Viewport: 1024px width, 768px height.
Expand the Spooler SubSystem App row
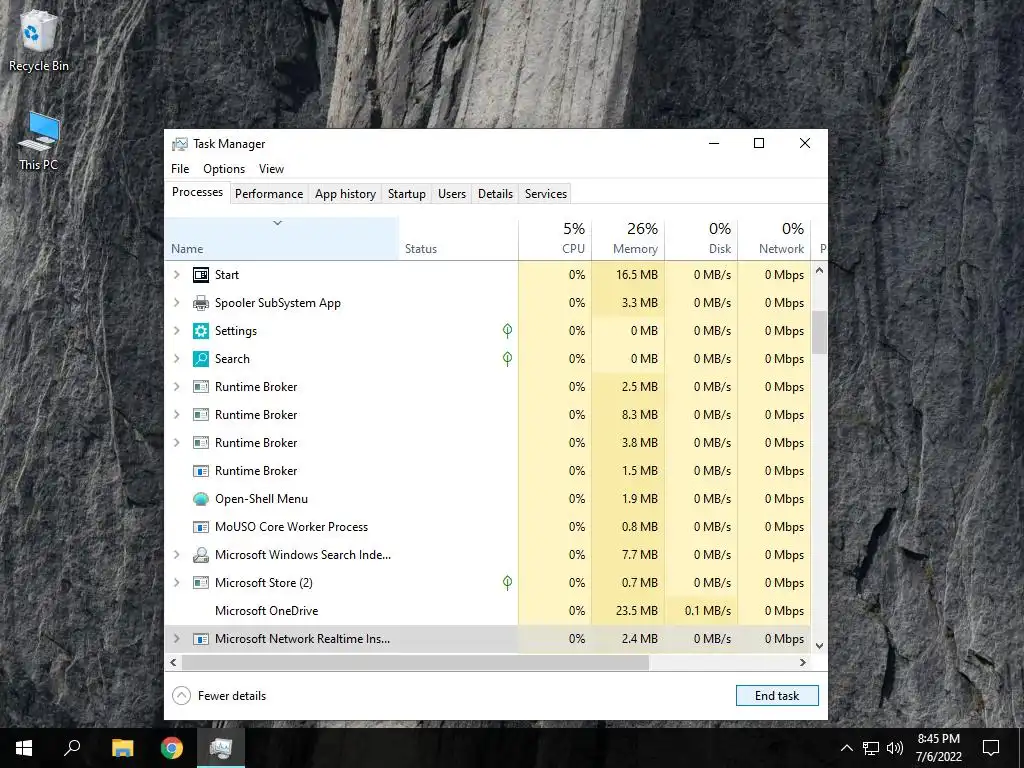pos(176,303)
